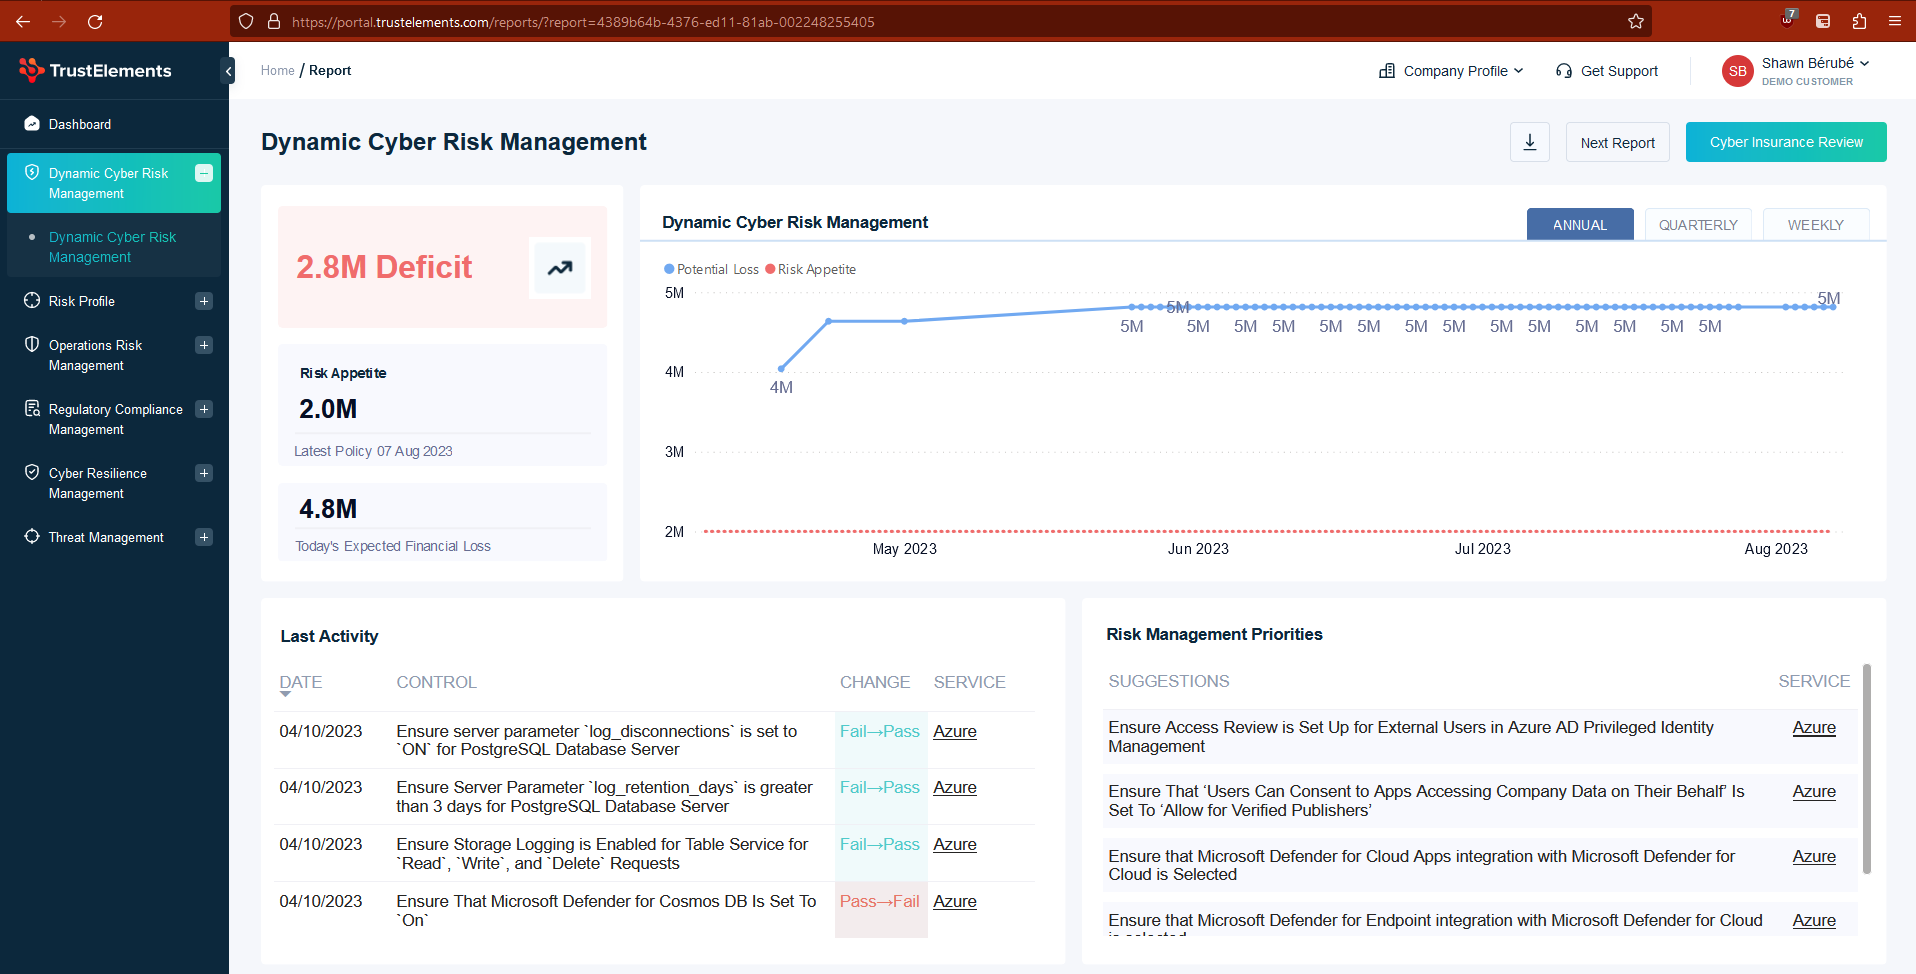This screenshot has height=974, width=1916.
Task: Collapse the sidebar with the chevron handle
Action: (x=228, y=71)
